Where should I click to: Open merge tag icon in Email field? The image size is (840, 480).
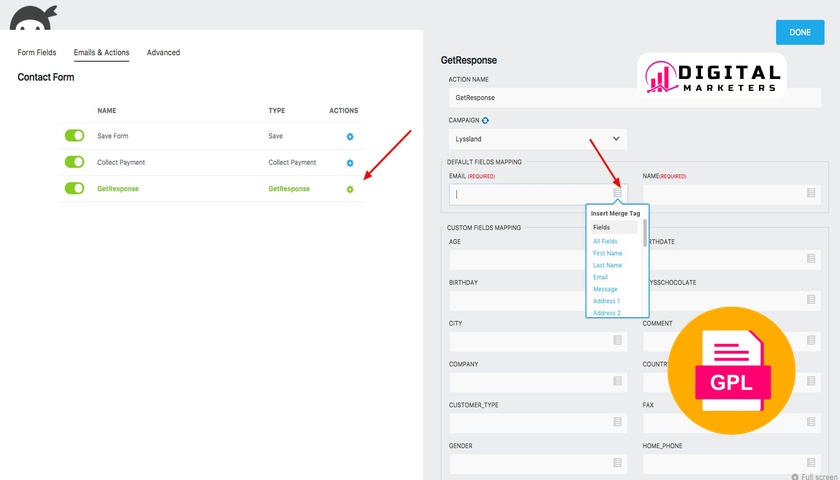pyautogui.click(x=618, y=192)
